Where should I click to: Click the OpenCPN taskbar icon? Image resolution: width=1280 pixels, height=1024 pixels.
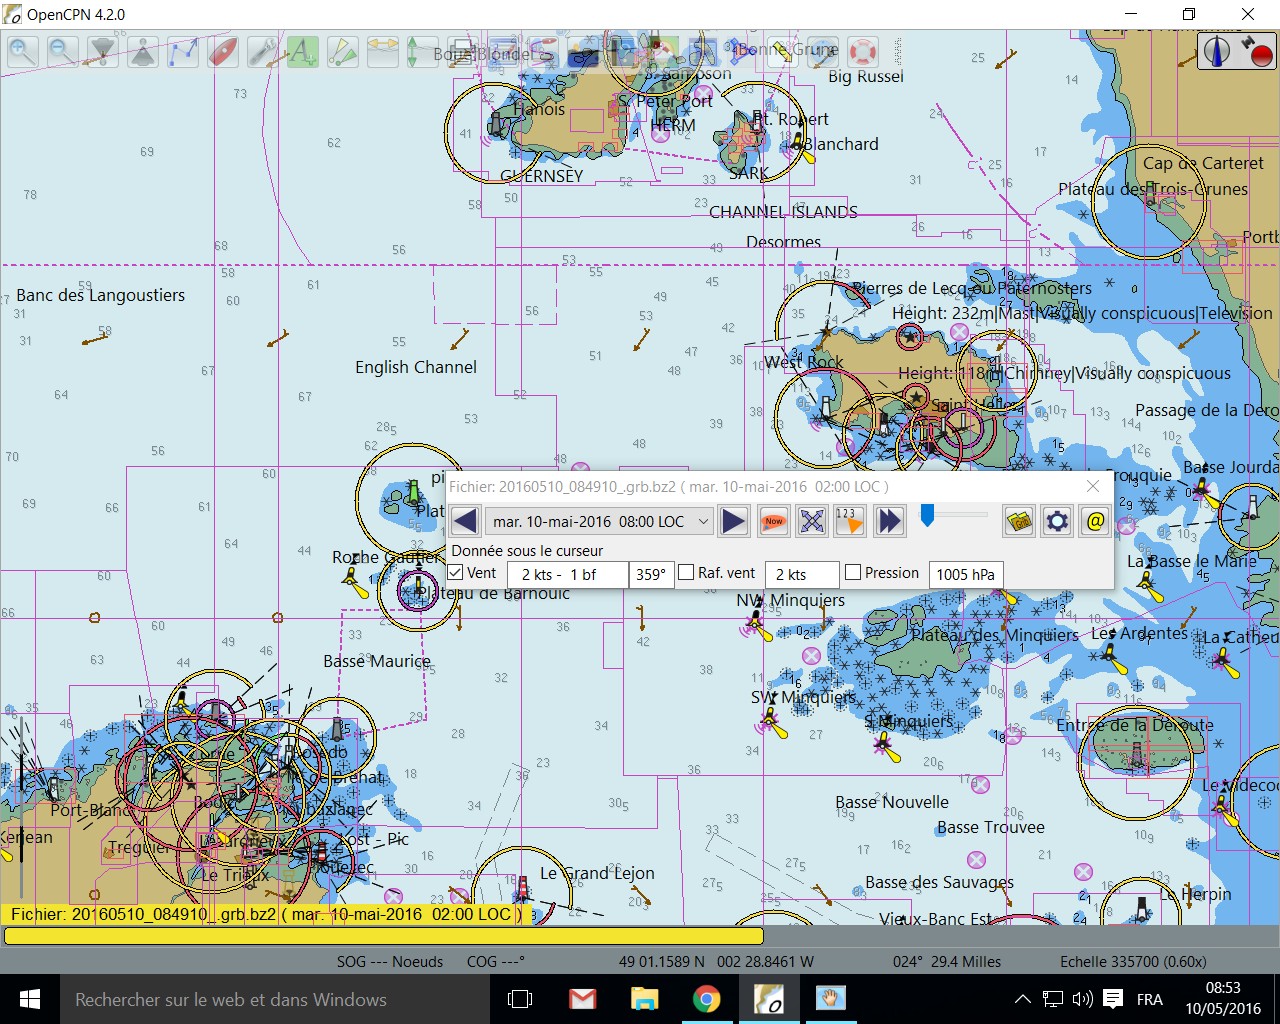coord(768,999)
